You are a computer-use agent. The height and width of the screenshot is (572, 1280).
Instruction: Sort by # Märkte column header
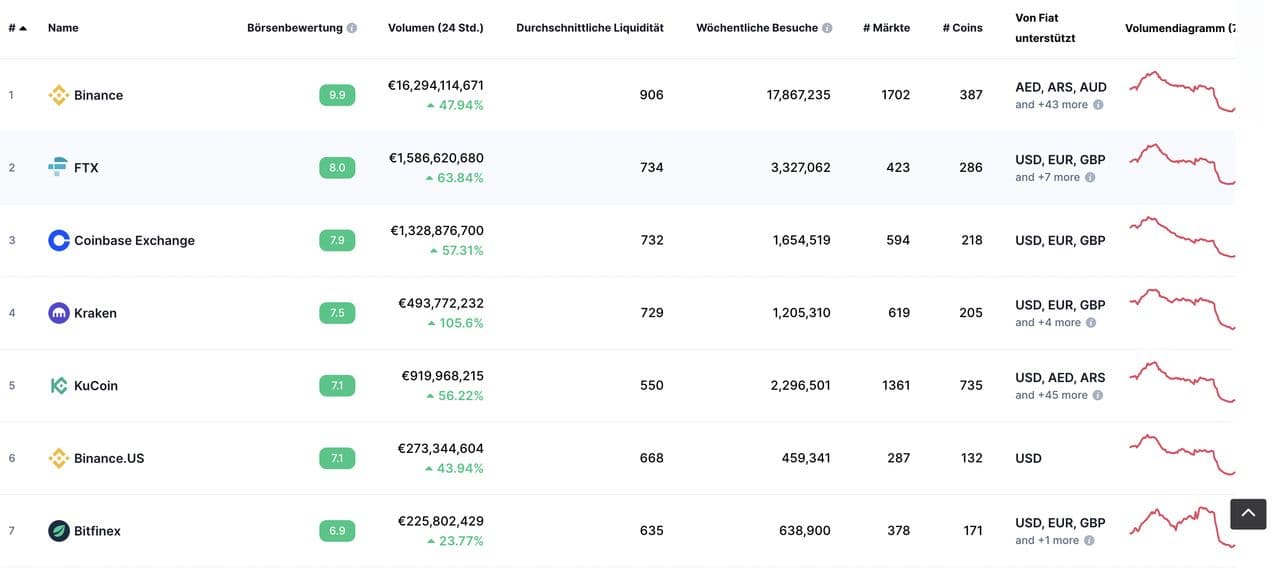[886, 28]
